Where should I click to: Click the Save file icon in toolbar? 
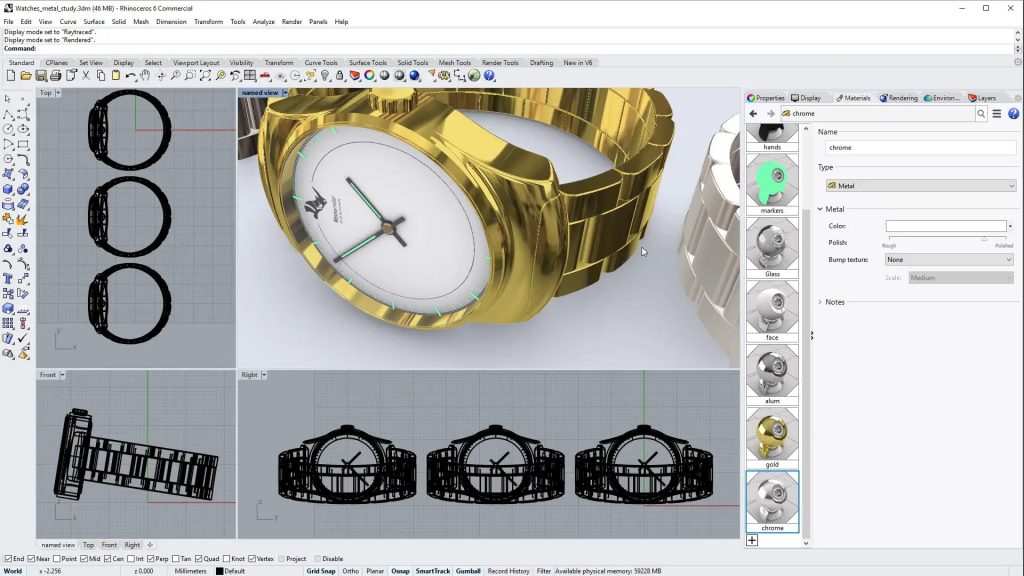click(x=41, y=76)
